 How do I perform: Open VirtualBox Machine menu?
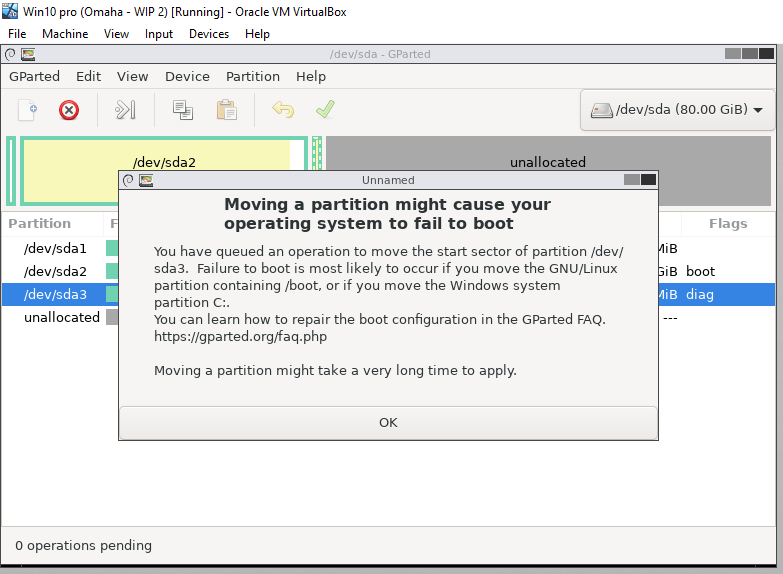(65, 34)
